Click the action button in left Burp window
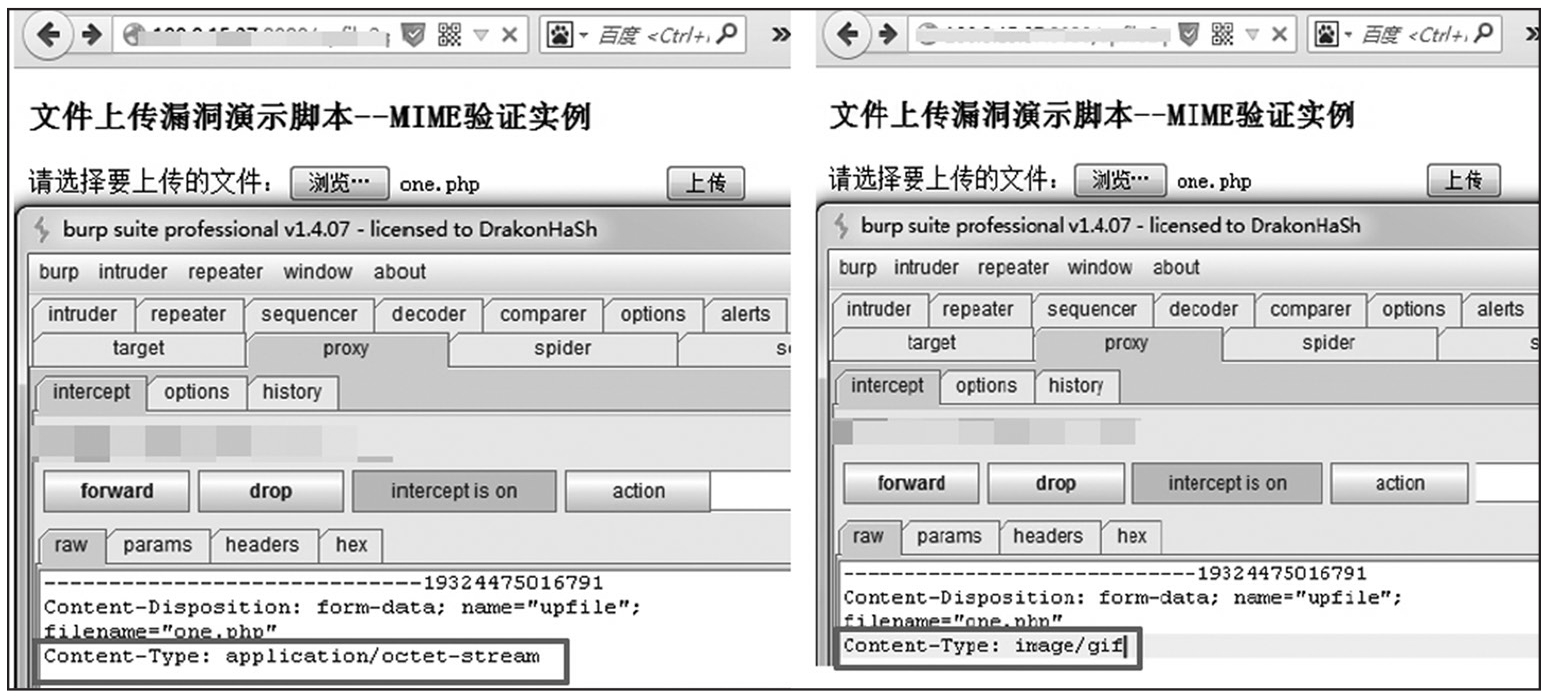This screenshot has width=1548, height=697. (638, 491)
